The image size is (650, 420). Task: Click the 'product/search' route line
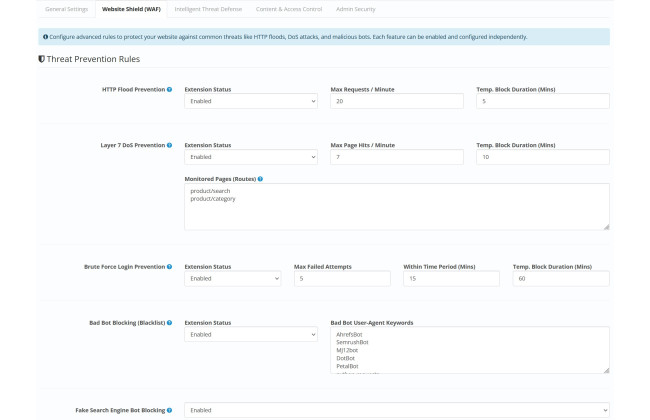pyautogui.click(x=210, y=191)
